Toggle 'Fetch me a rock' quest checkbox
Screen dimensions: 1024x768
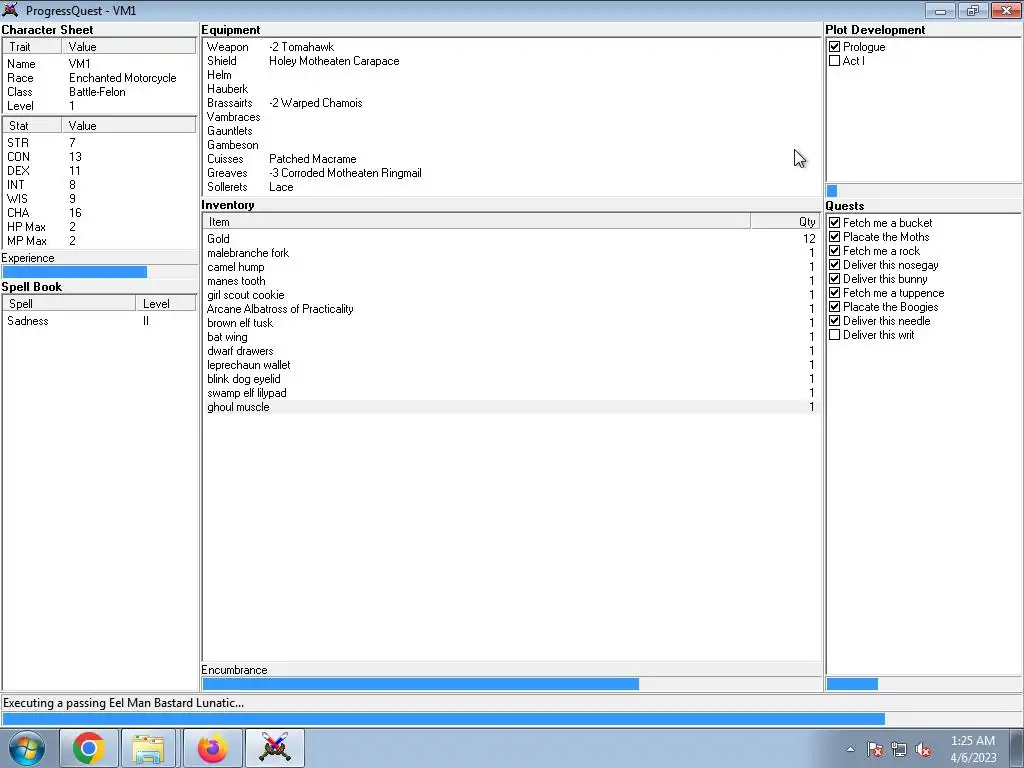835,251
